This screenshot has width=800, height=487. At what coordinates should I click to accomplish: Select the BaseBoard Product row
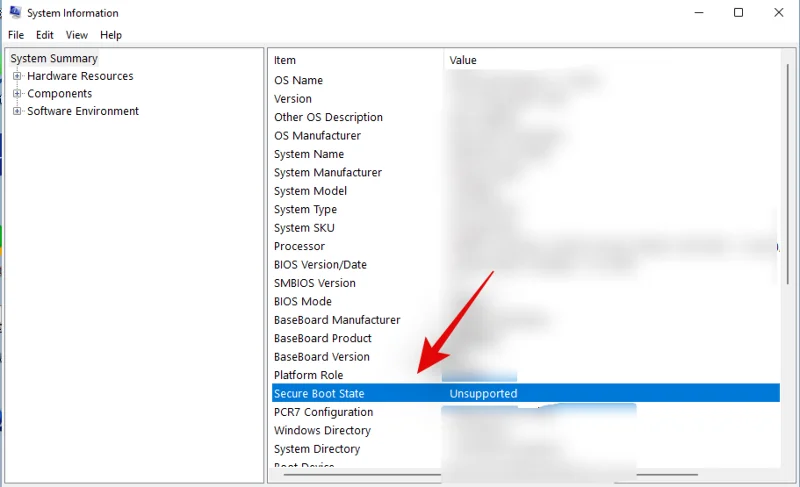526,338
